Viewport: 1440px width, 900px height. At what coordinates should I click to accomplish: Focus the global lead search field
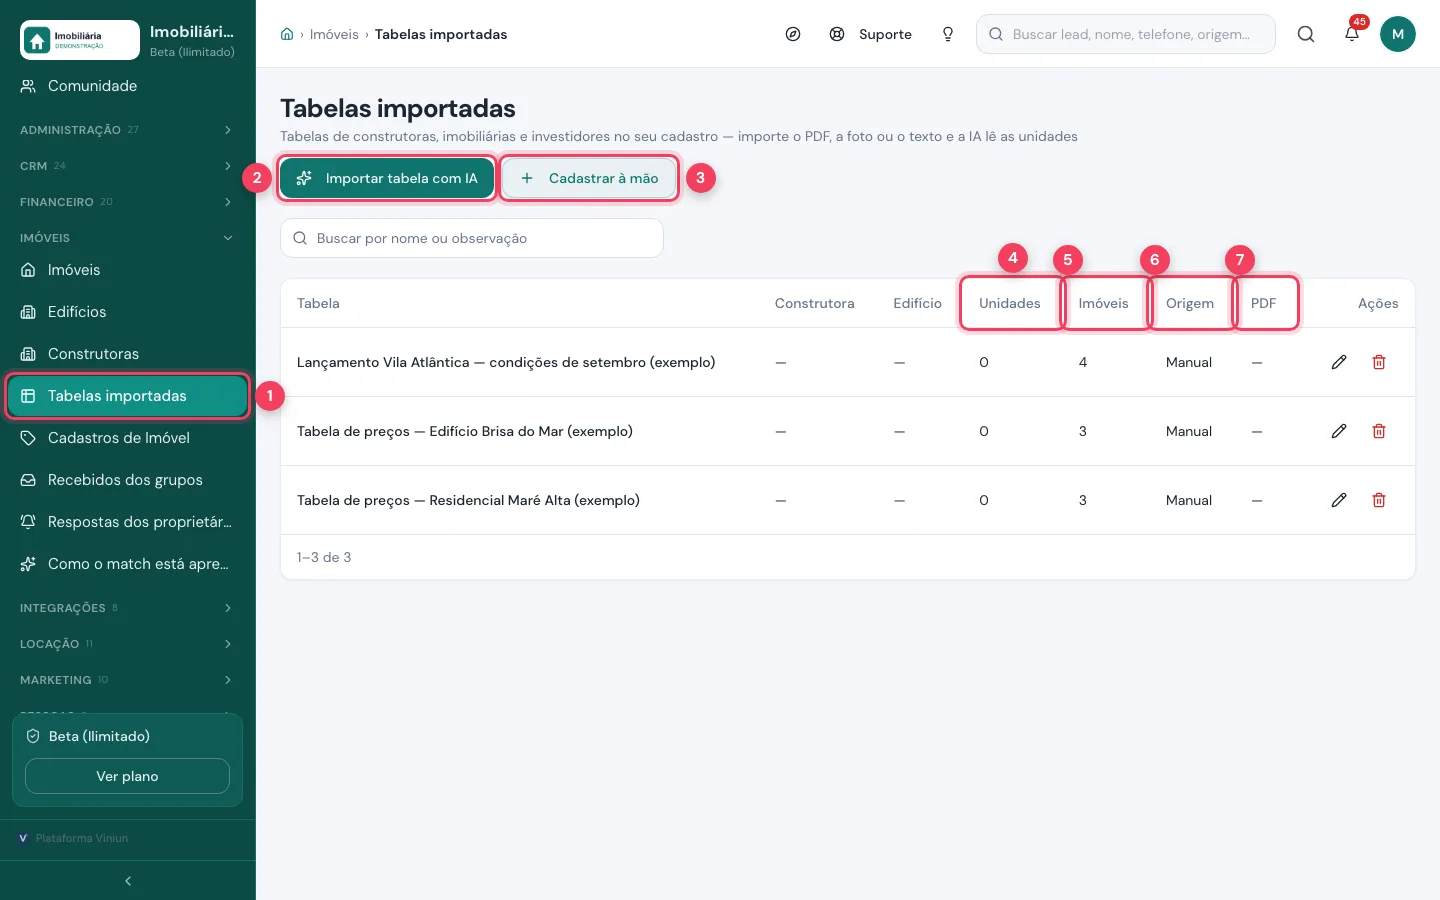[x=1126, y=34]
